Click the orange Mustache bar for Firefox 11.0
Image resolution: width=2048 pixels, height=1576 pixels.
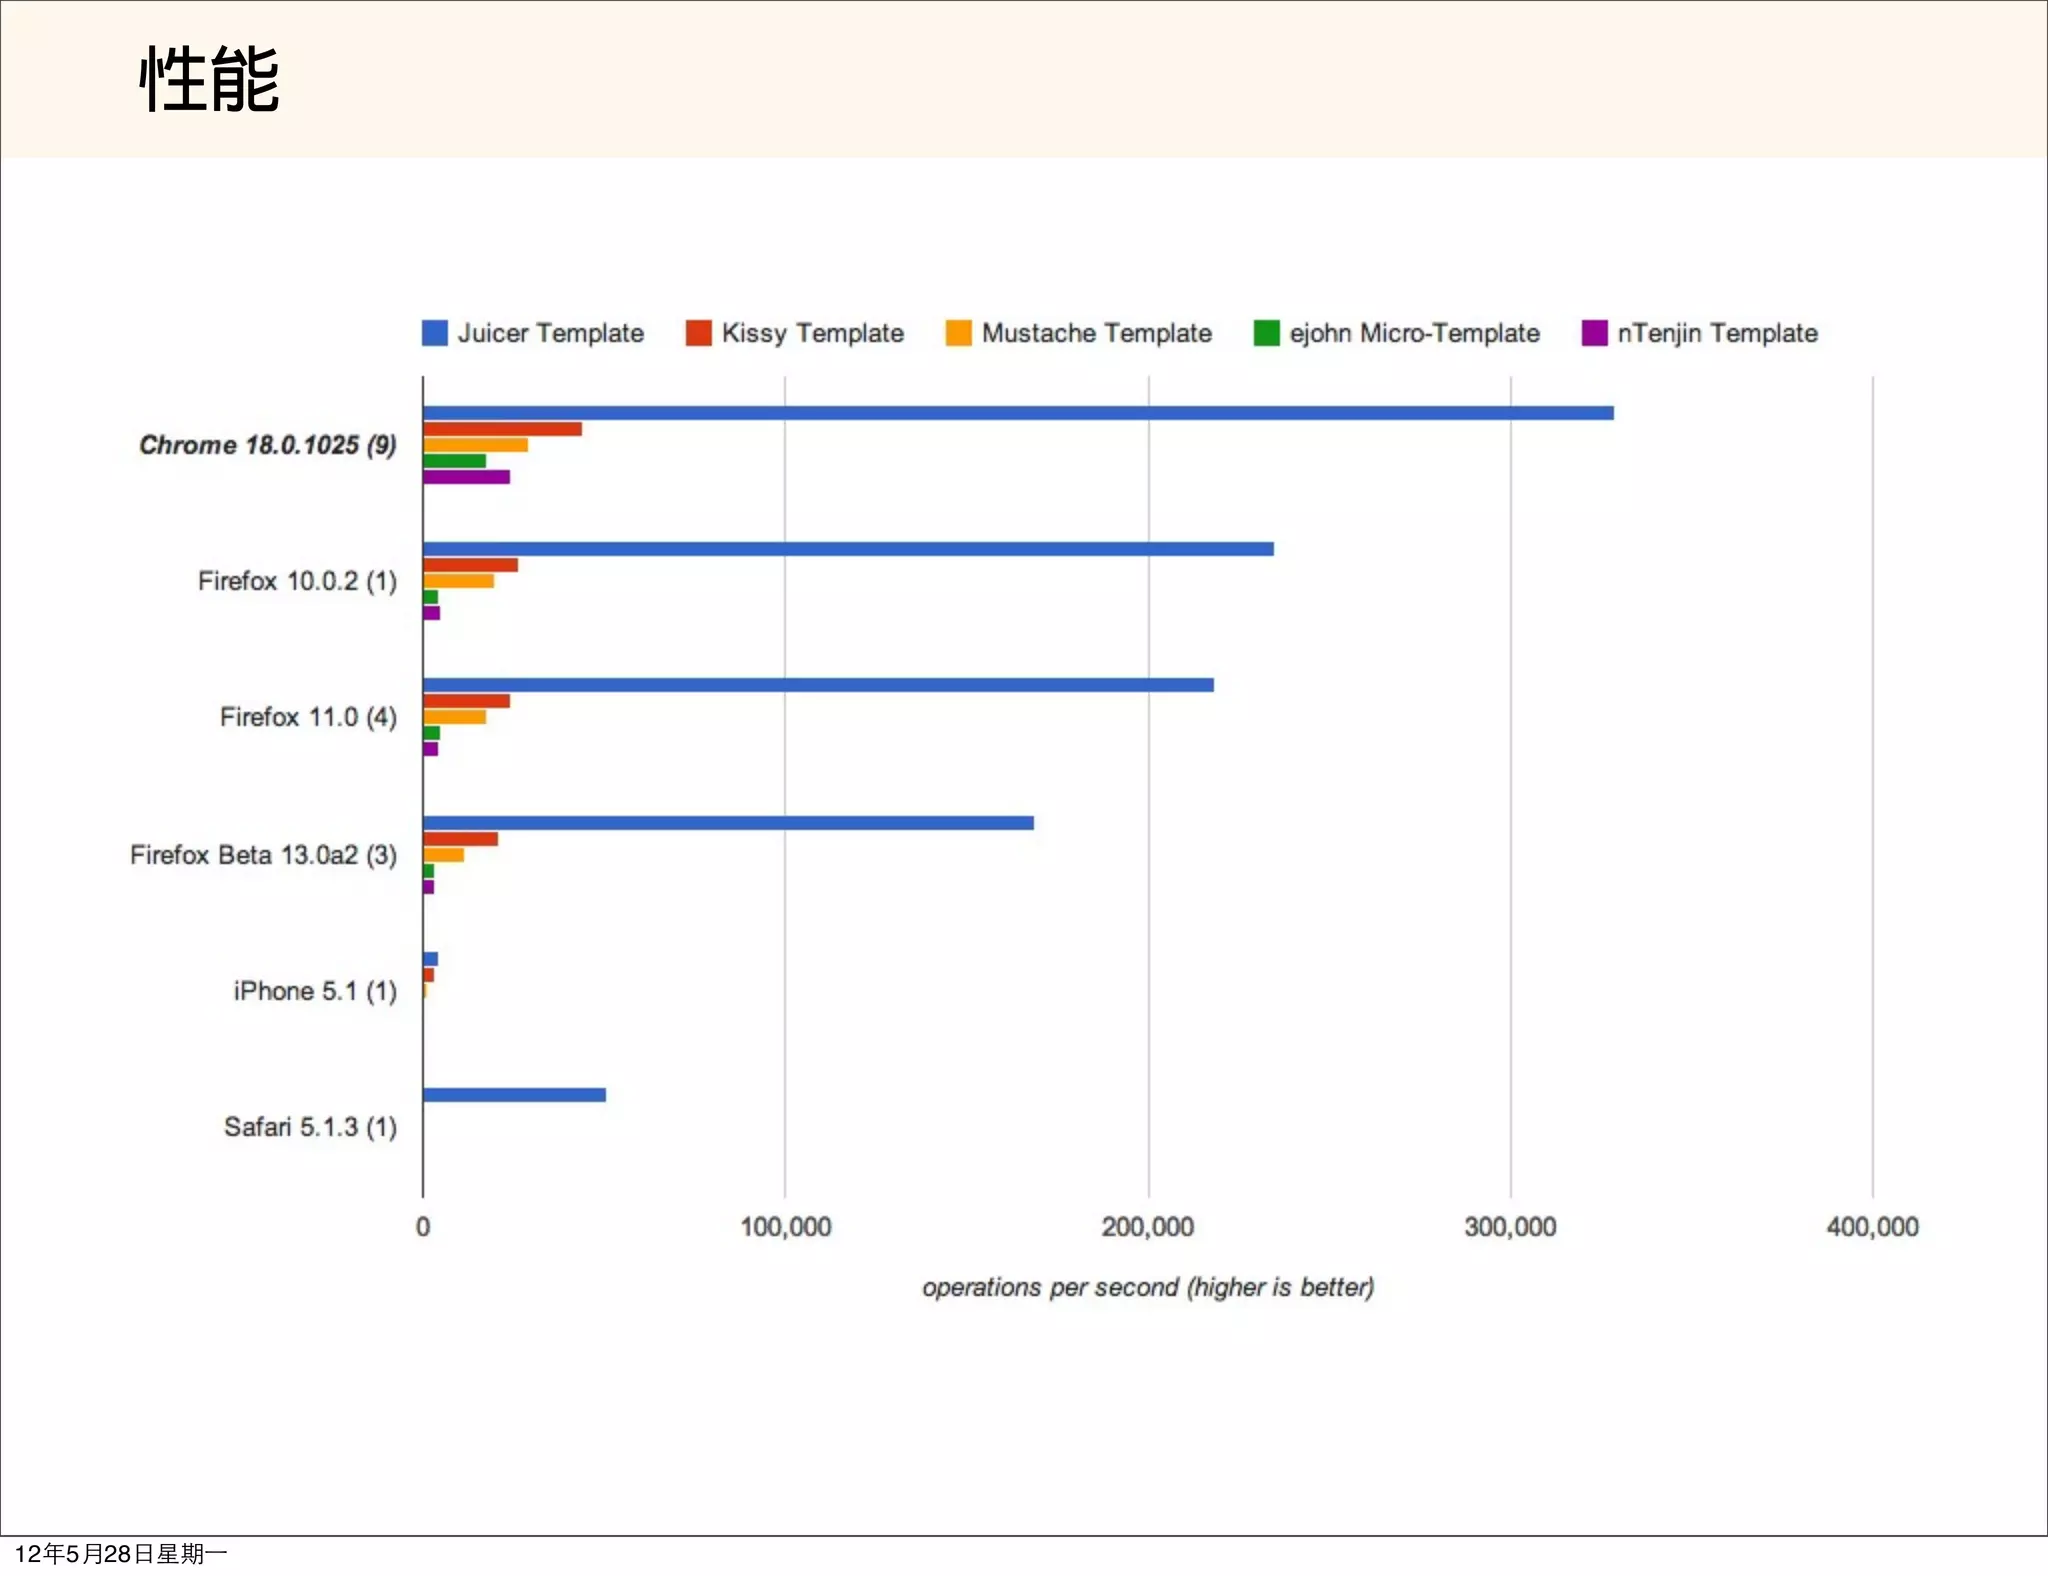tap(454, 717)
